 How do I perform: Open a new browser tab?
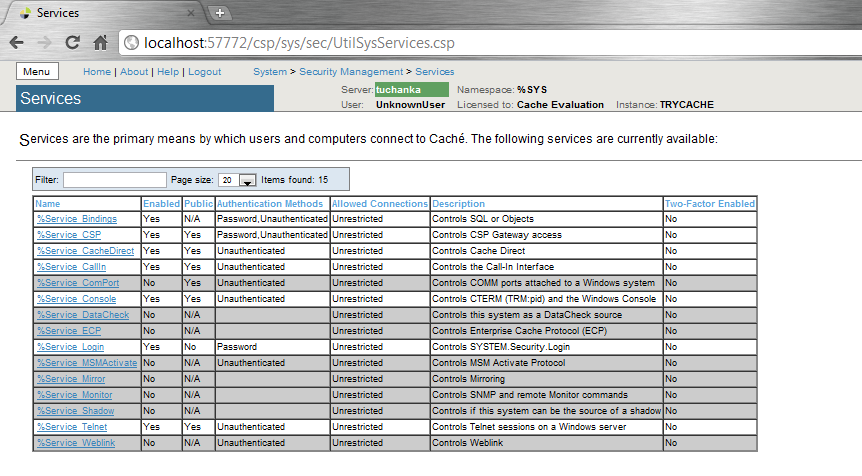tap(219, 13)
